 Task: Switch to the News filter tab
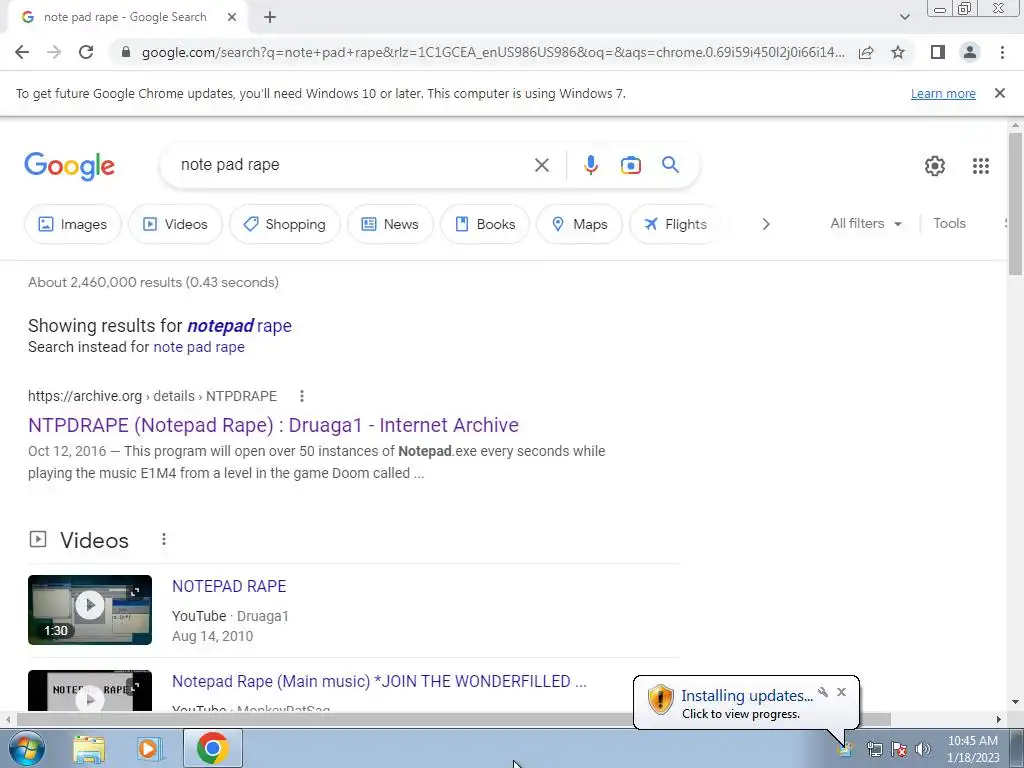click(x=390, y=224)
